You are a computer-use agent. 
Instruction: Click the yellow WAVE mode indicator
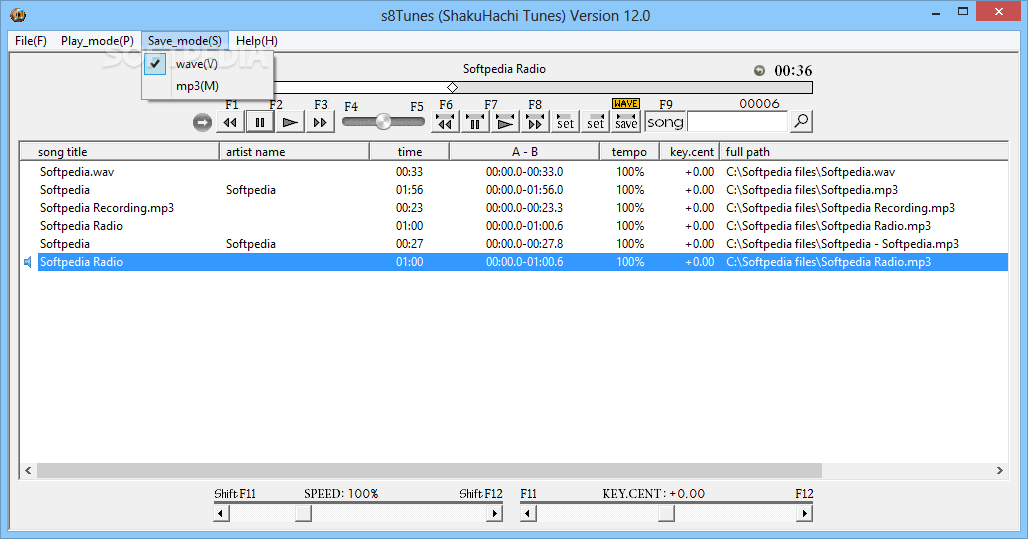click(625, 104)
